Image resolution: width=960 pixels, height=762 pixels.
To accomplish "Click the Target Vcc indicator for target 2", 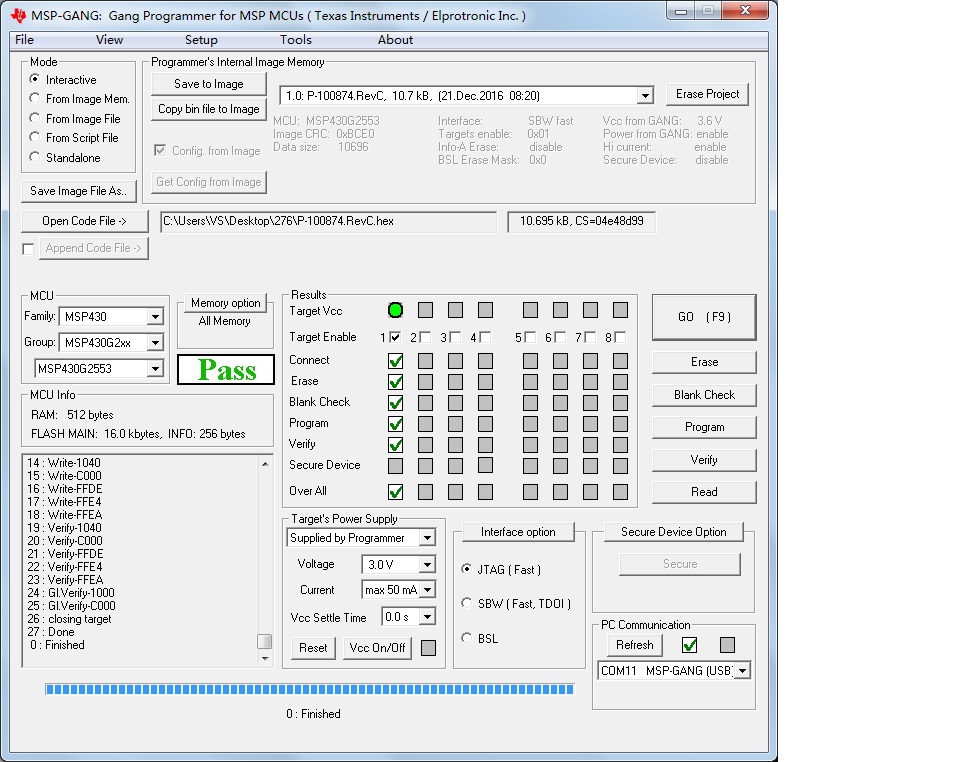I will pos(426,310).
